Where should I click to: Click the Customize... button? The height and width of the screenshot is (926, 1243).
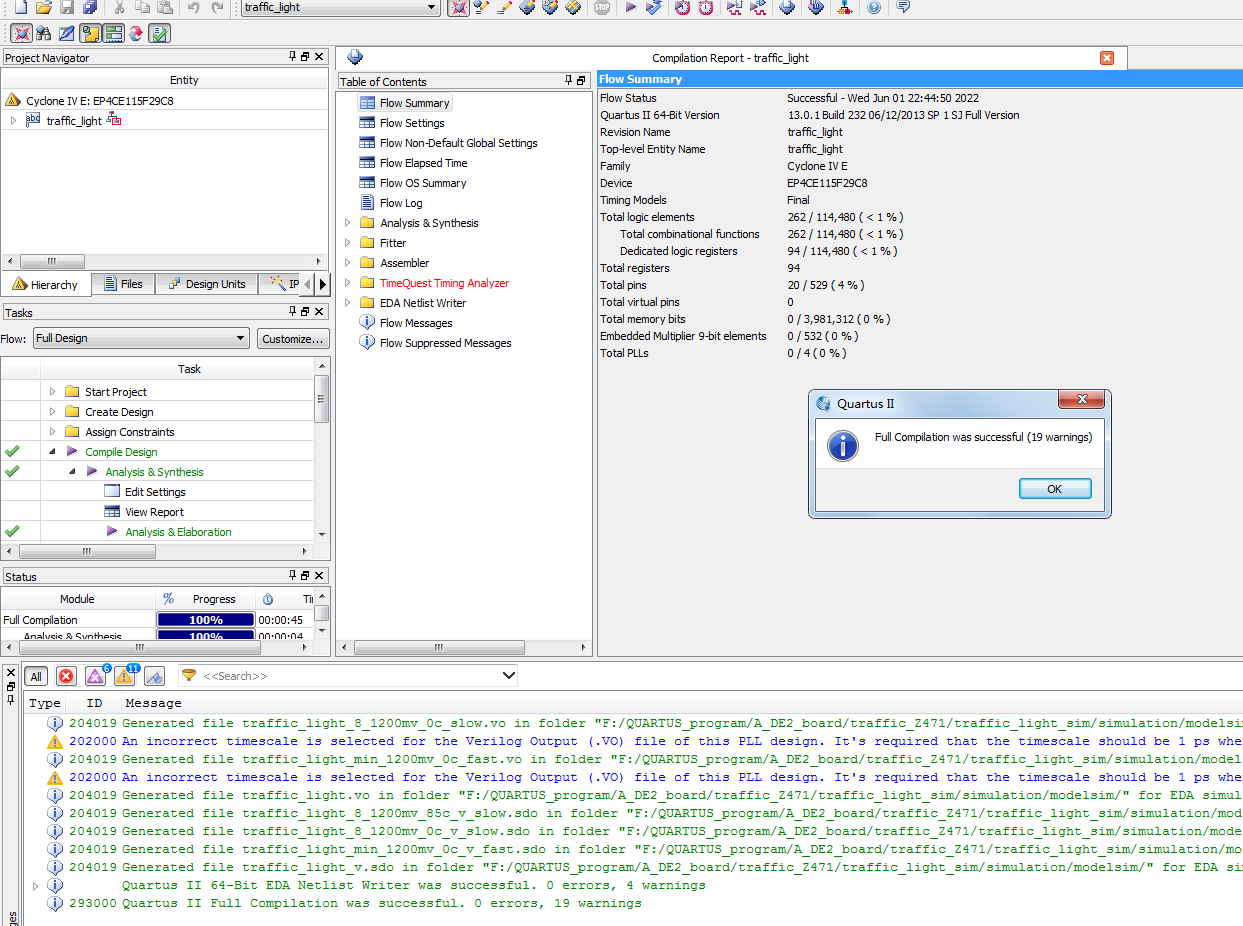(293, 338)
